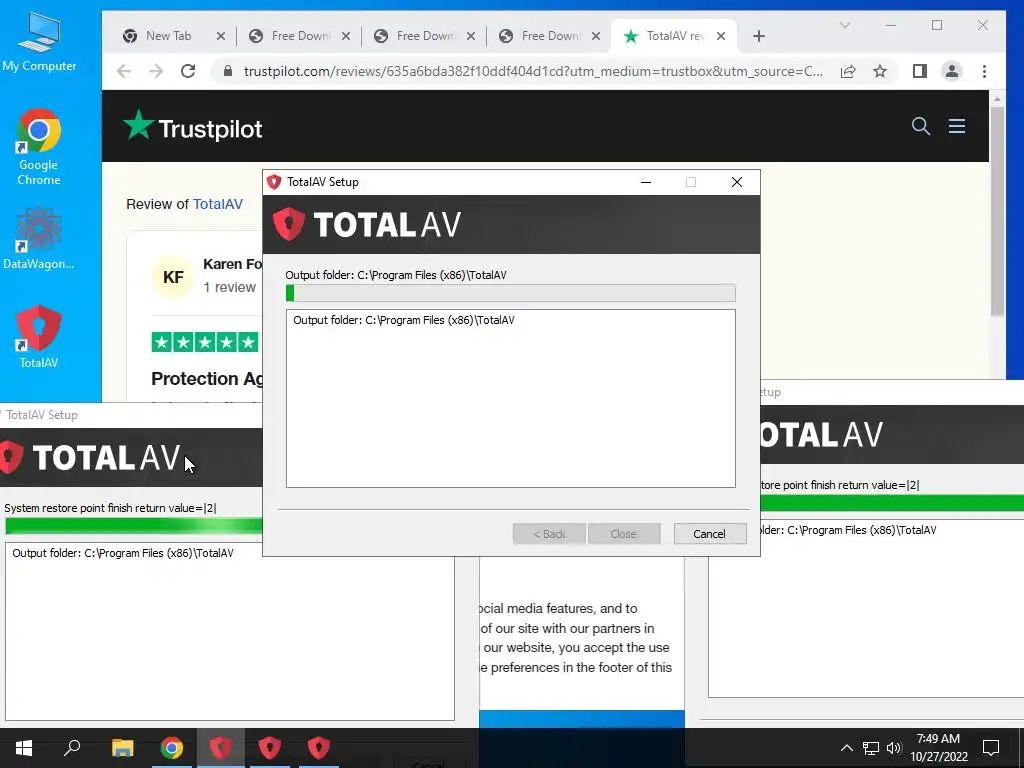
Task: Share this page from address bar
Action: [x=848, y=71]
